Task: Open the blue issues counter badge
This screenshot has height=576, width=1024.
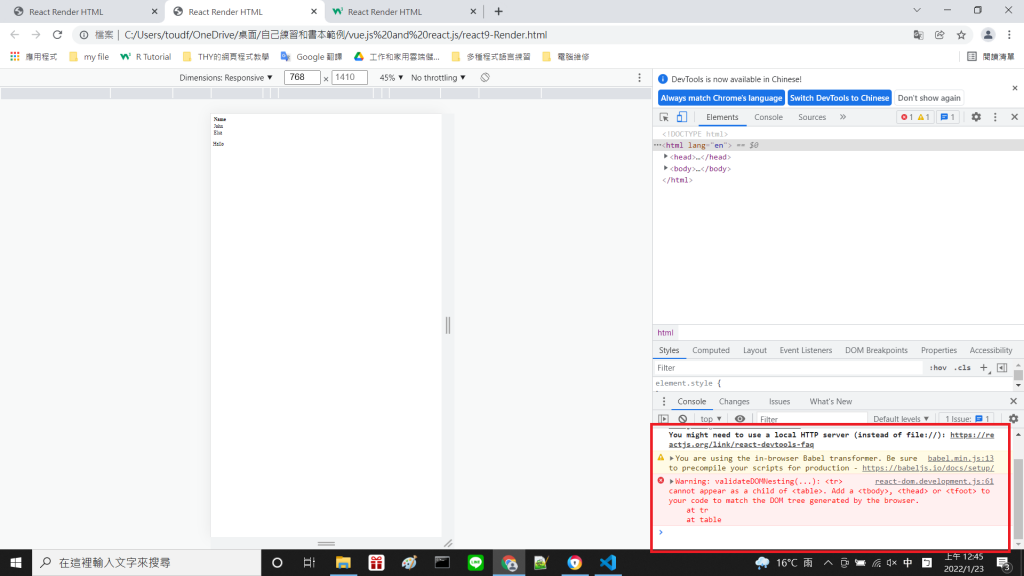Action: pyautogui.click(x=948, y=117)
